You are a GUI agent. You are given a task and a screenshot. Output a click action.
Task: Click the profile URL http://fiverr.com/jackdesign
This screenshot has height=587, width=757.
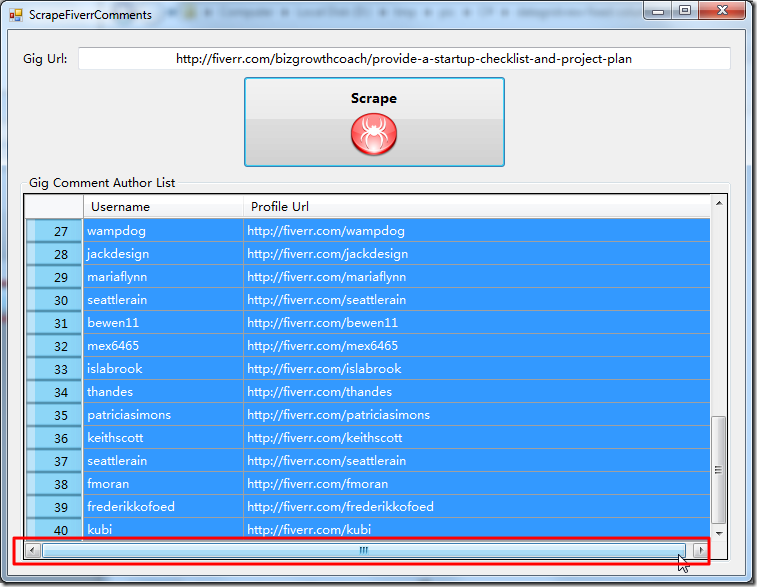point(477,254)
